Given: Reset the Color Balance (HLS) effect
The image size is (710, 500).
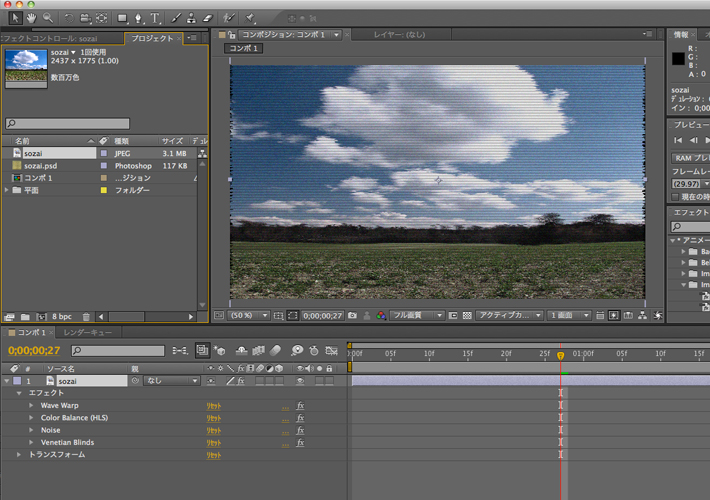Looking at the screenshot, I should 213,418.
